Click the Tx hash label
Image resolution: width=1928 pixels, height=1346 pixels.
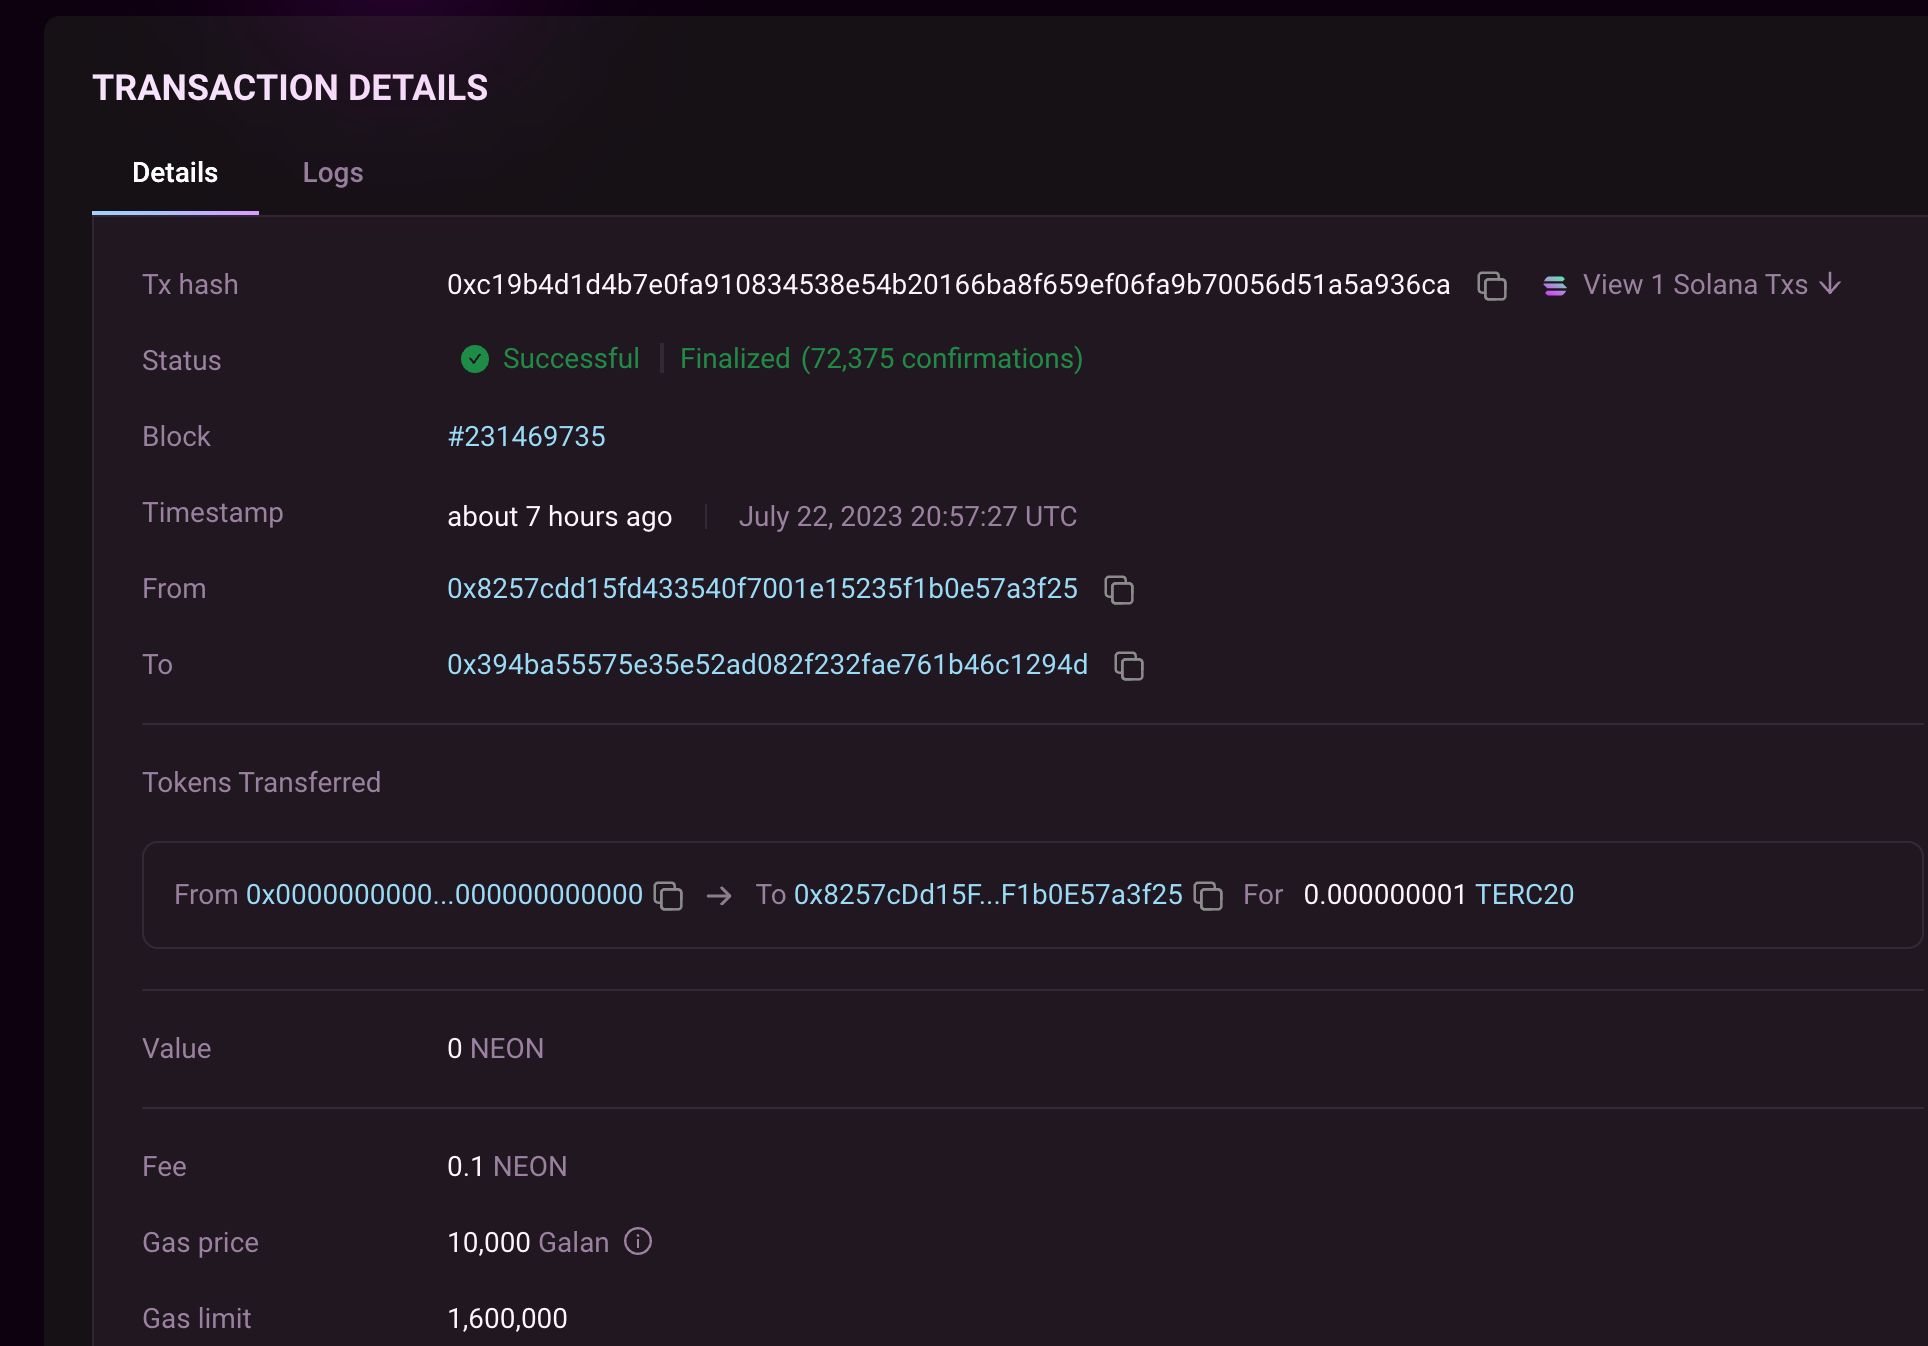190,285
